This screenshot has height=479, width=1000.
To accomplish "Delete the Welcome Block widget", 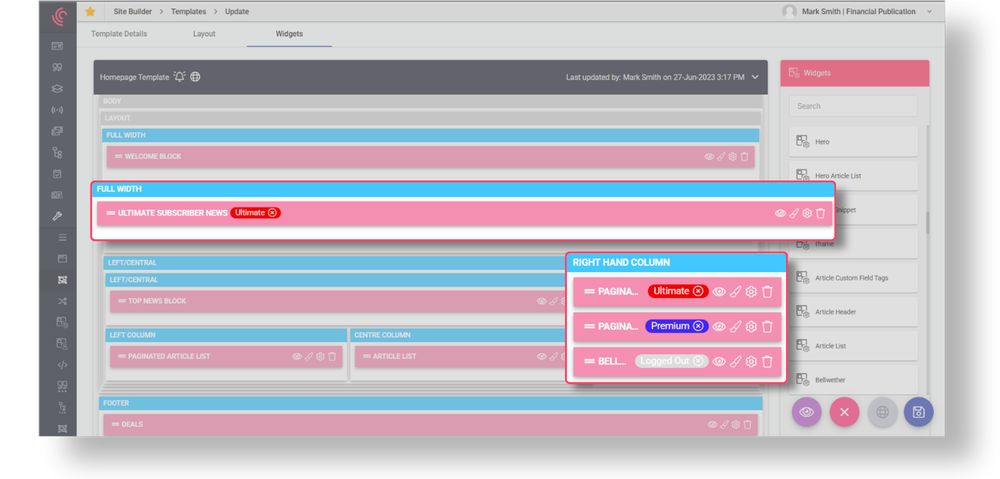I will coord(744,157).
